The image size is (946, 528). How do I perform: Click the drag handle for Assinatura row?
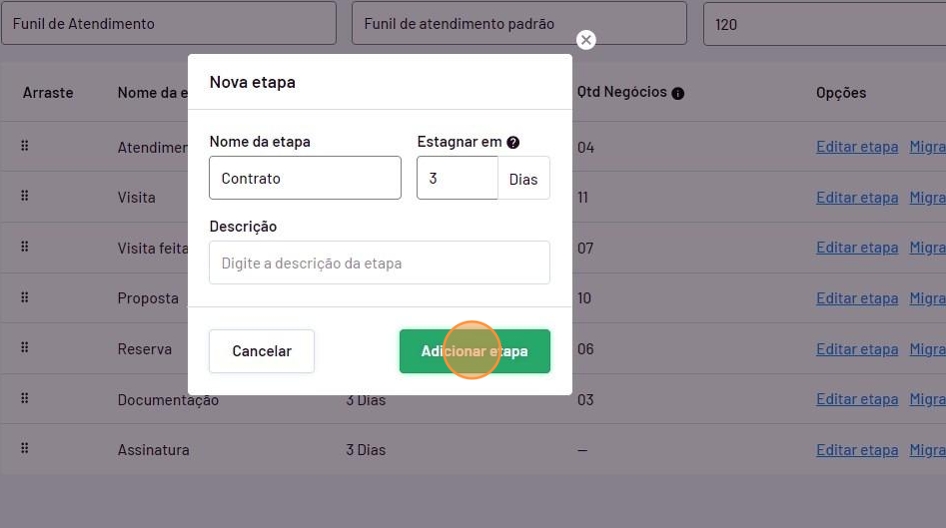coord(24,449)
